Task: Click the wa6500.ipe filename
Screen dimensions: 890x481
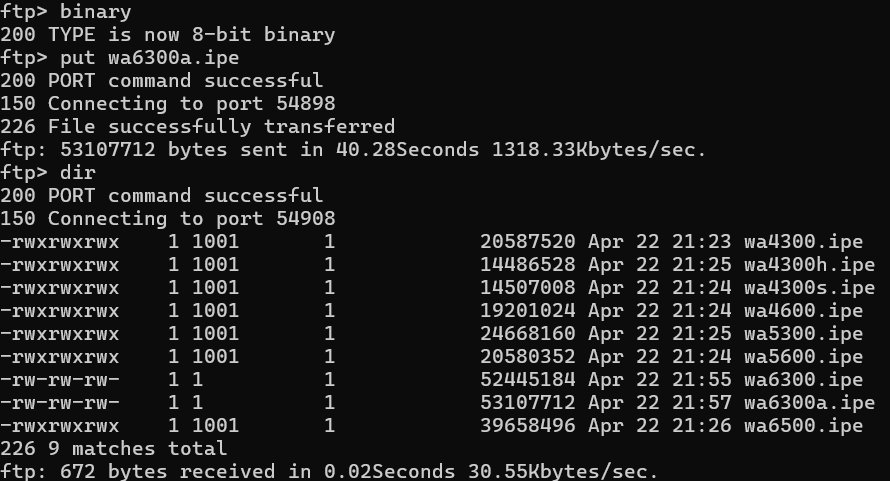Action: 803,425
